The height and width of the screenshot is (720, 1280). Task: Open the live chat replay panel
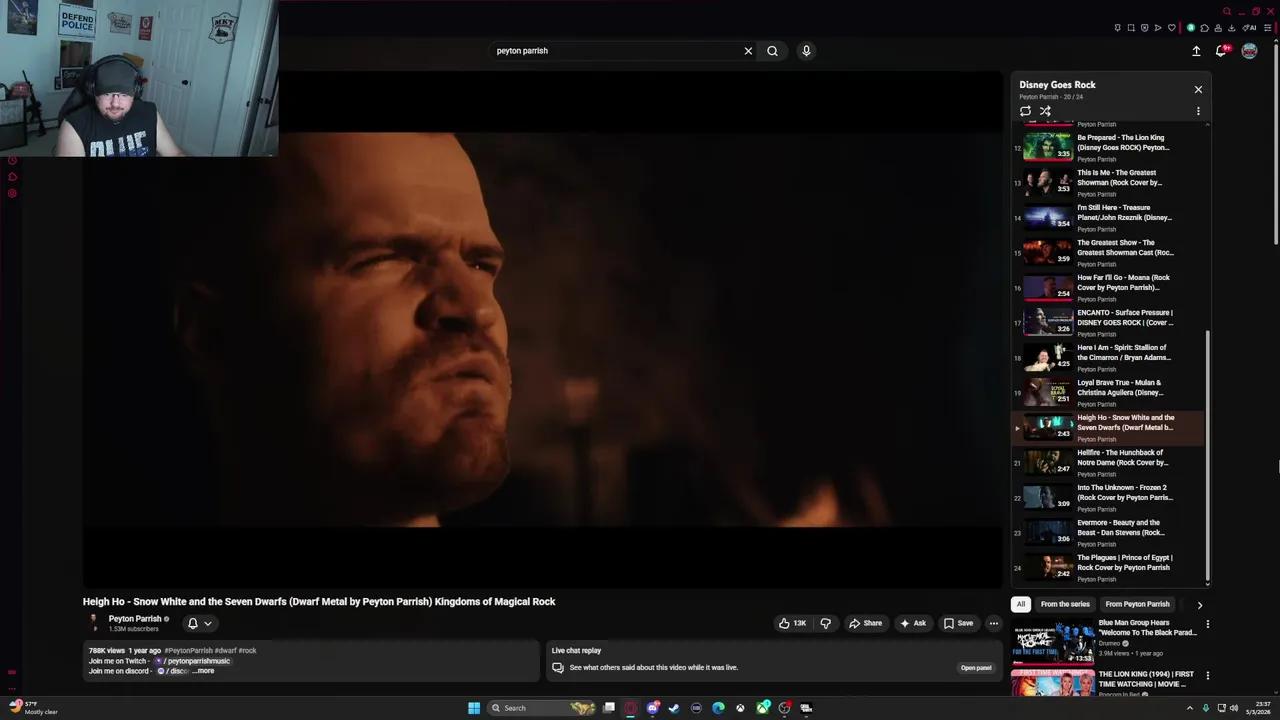(976, 668)
